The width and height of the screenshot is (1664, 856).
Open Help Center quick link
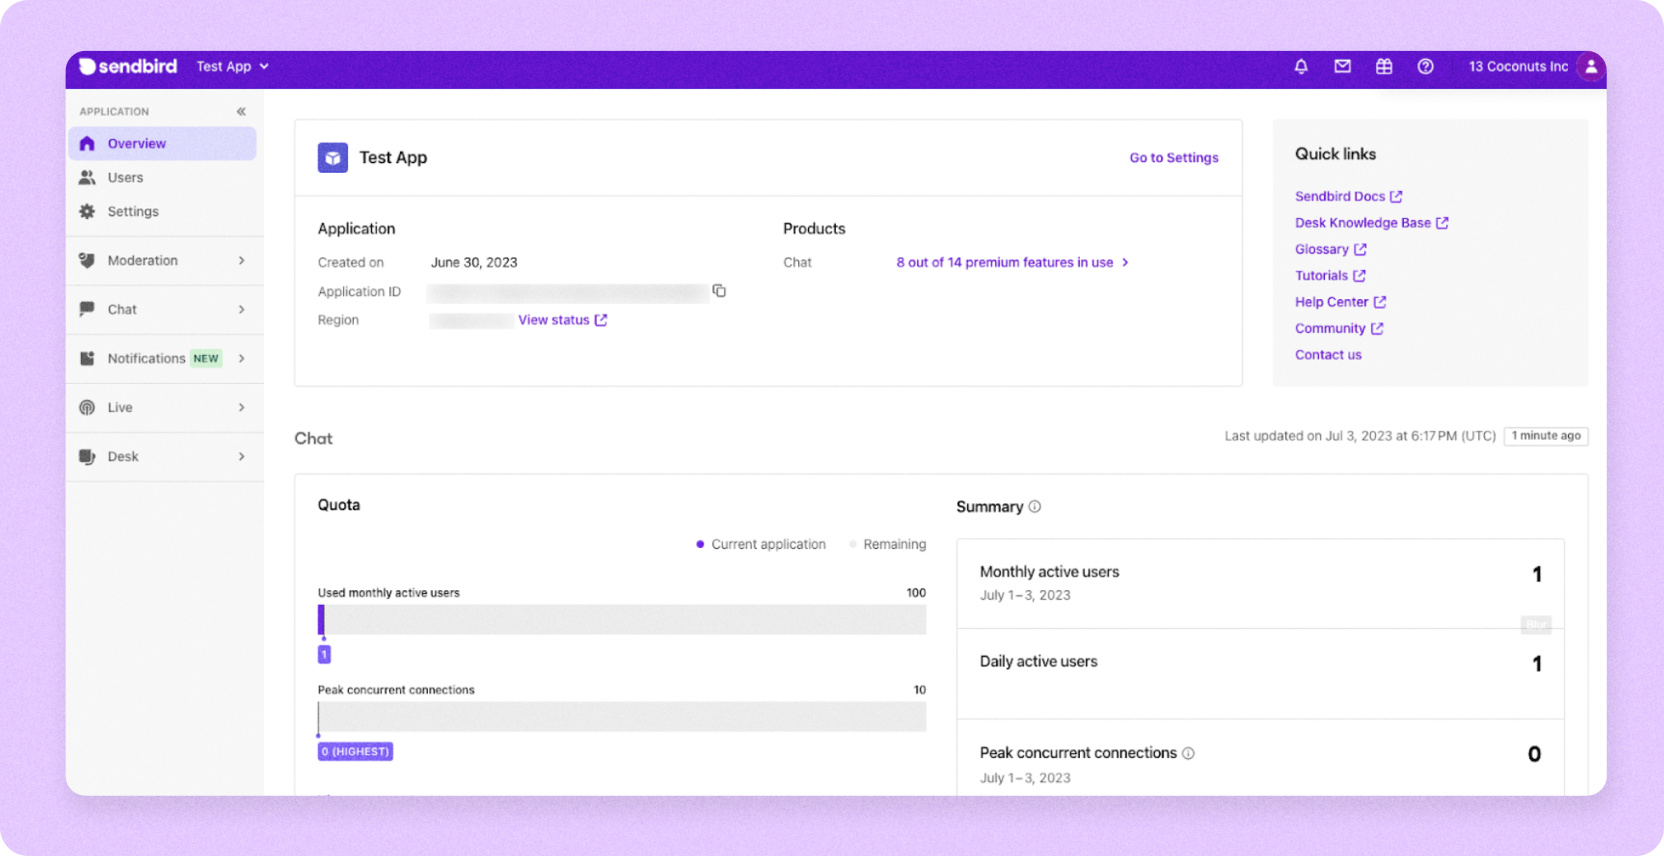point(1340,302)
